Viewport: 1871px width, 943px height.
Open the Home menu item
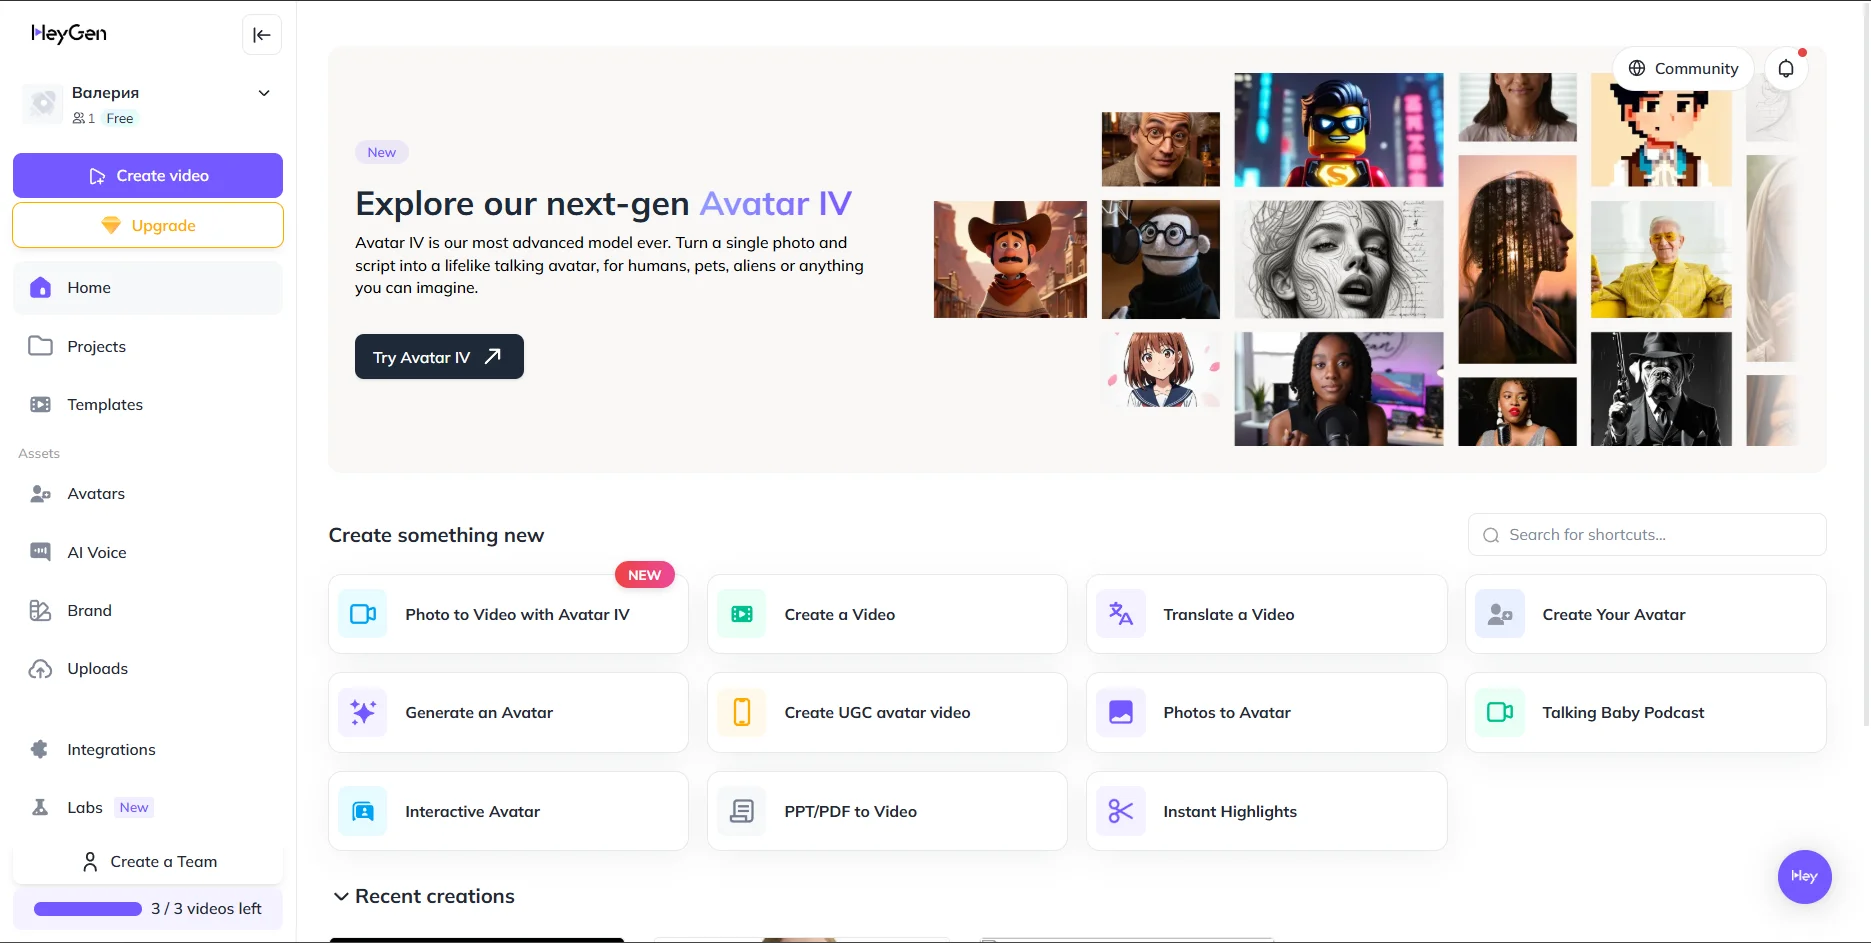(x=148, y=288)
